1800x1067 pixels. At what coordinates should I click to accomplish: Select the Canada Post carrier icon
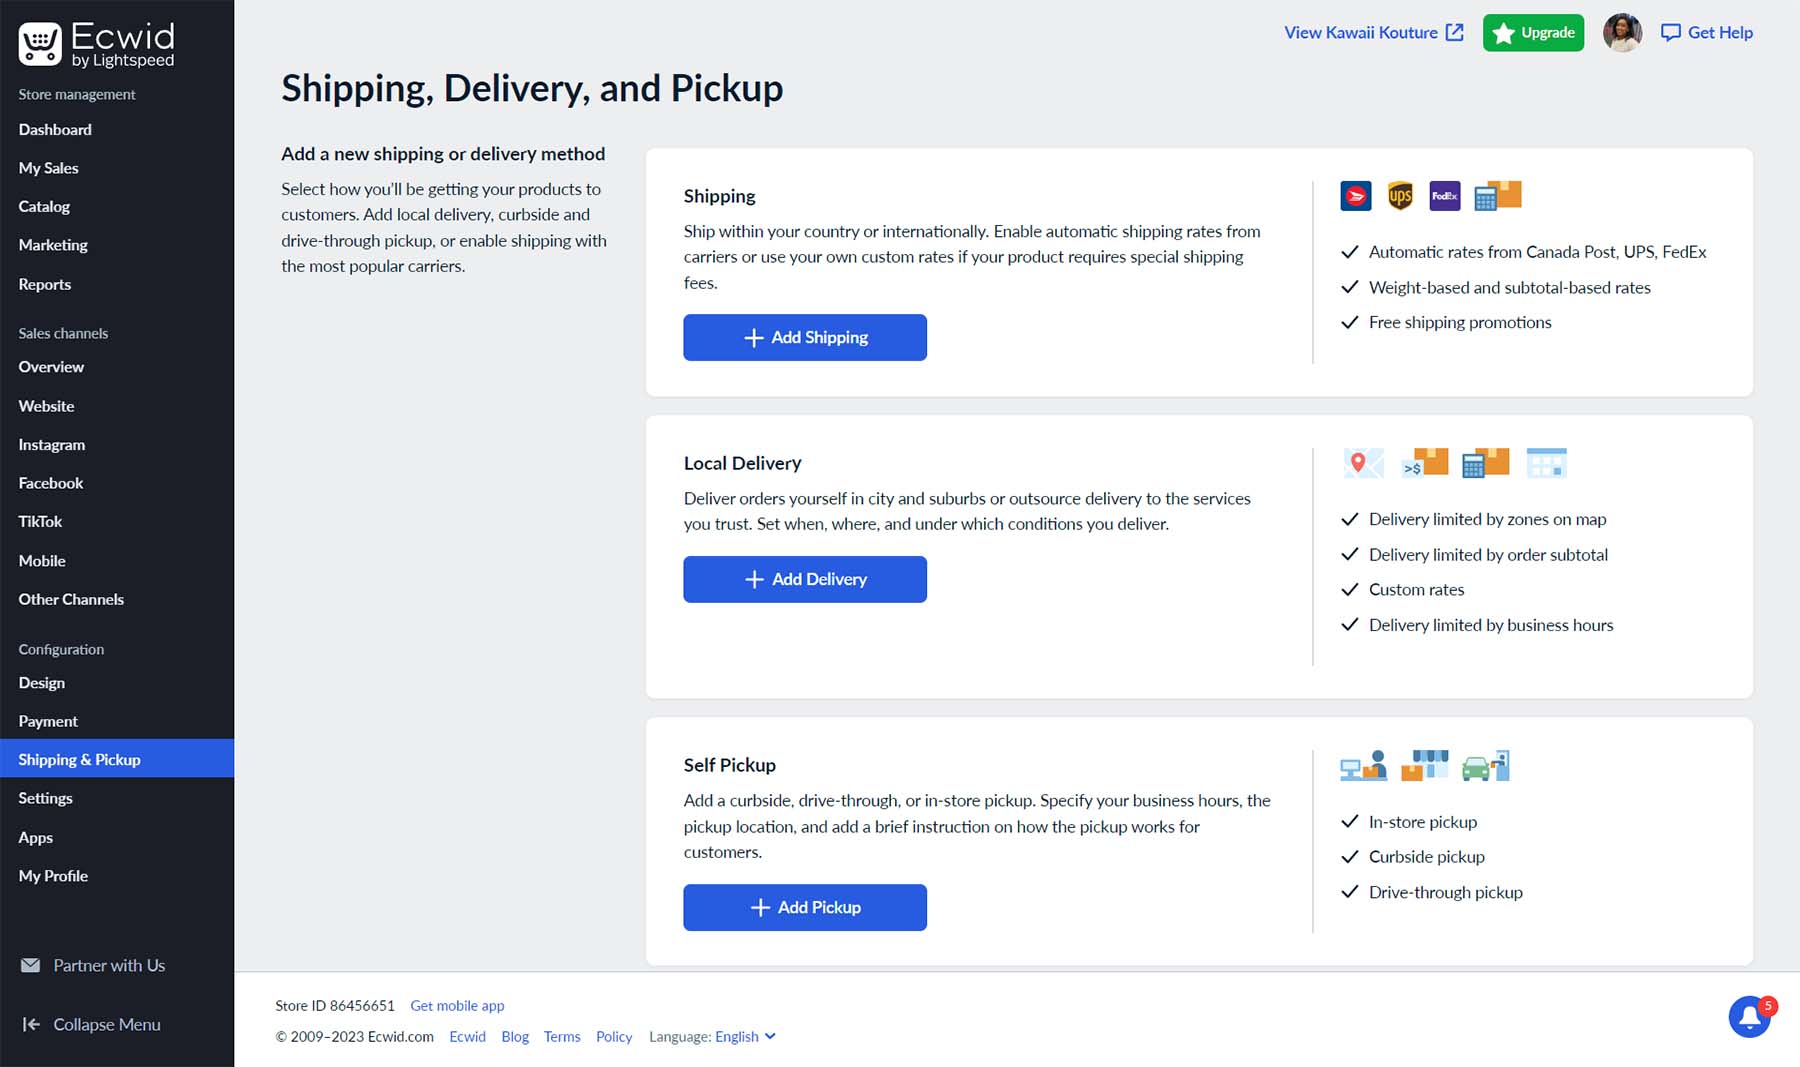pos(1355,196)
